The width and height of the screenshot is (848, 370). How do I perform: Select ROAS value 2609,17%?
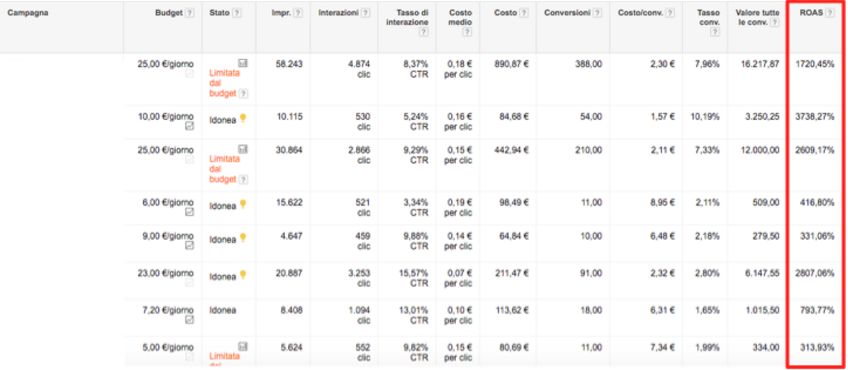click(814, 150)
